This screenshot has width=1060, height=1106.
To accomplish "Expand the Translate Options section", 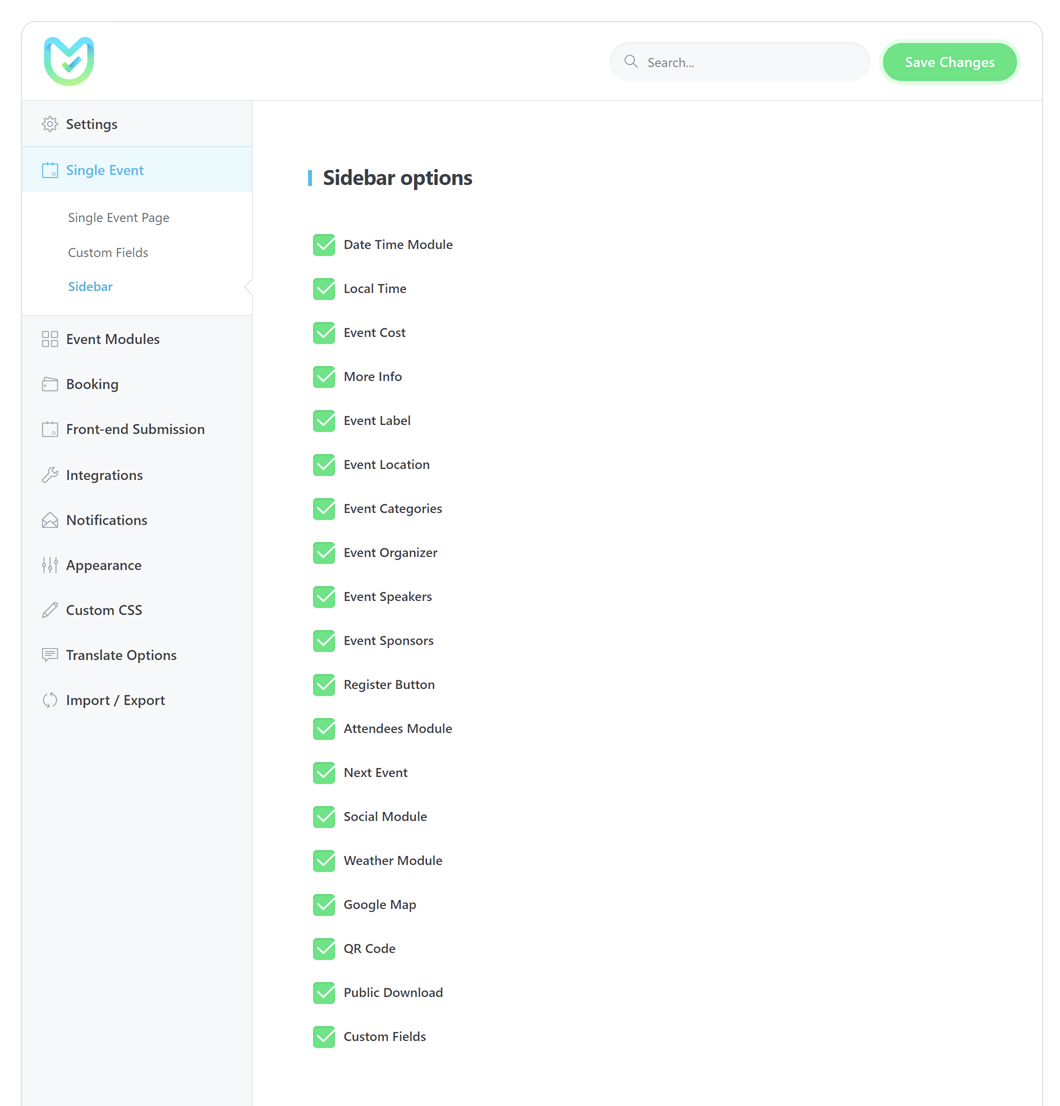I will (x=121, y=655).
